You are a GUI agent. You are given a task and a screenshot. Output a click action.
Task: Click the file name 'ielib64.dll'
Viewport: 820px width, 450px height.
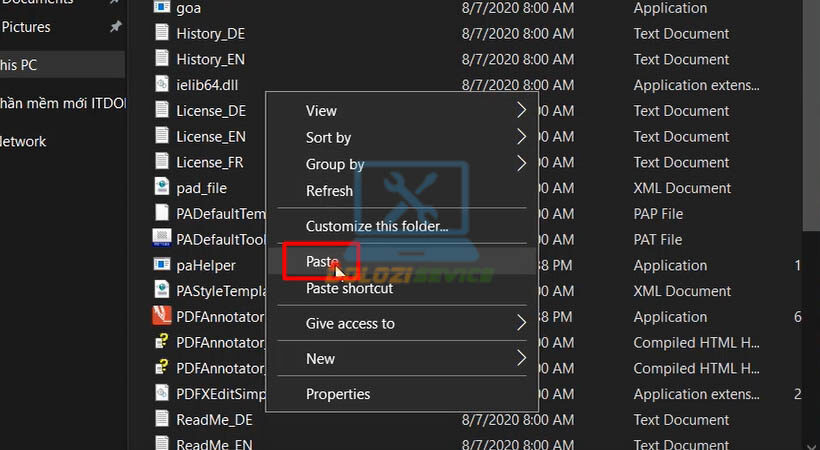(x=207, y=85)
